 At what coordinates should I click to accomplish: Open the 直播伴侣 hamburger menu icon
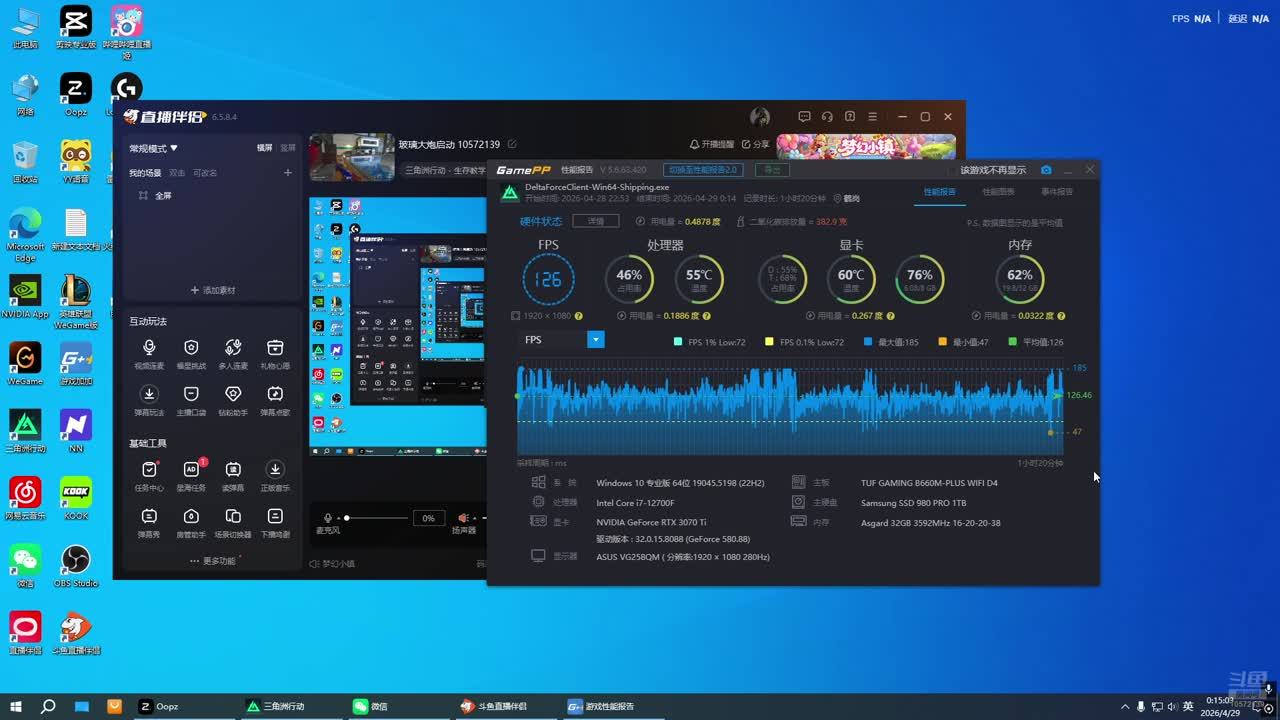pos(873,117)
